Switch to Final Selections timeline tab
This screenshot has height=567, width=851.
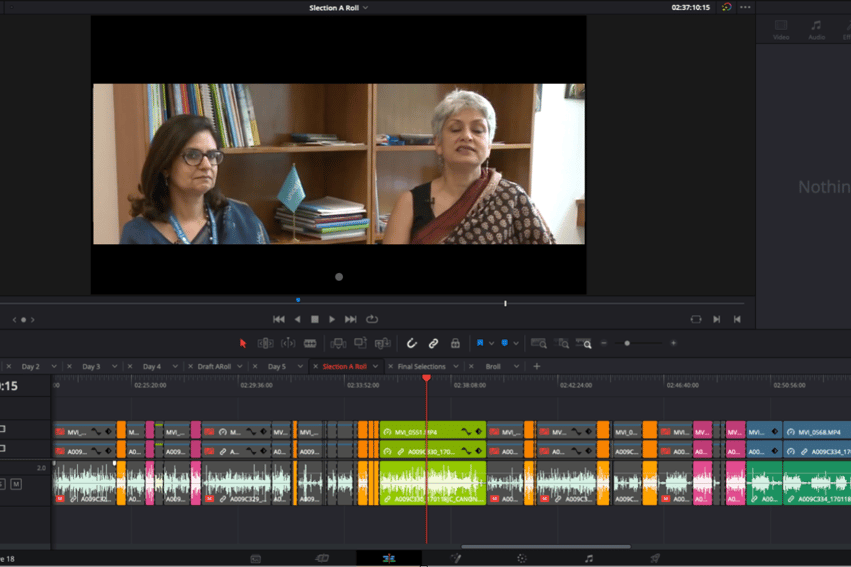pos(421,367)
